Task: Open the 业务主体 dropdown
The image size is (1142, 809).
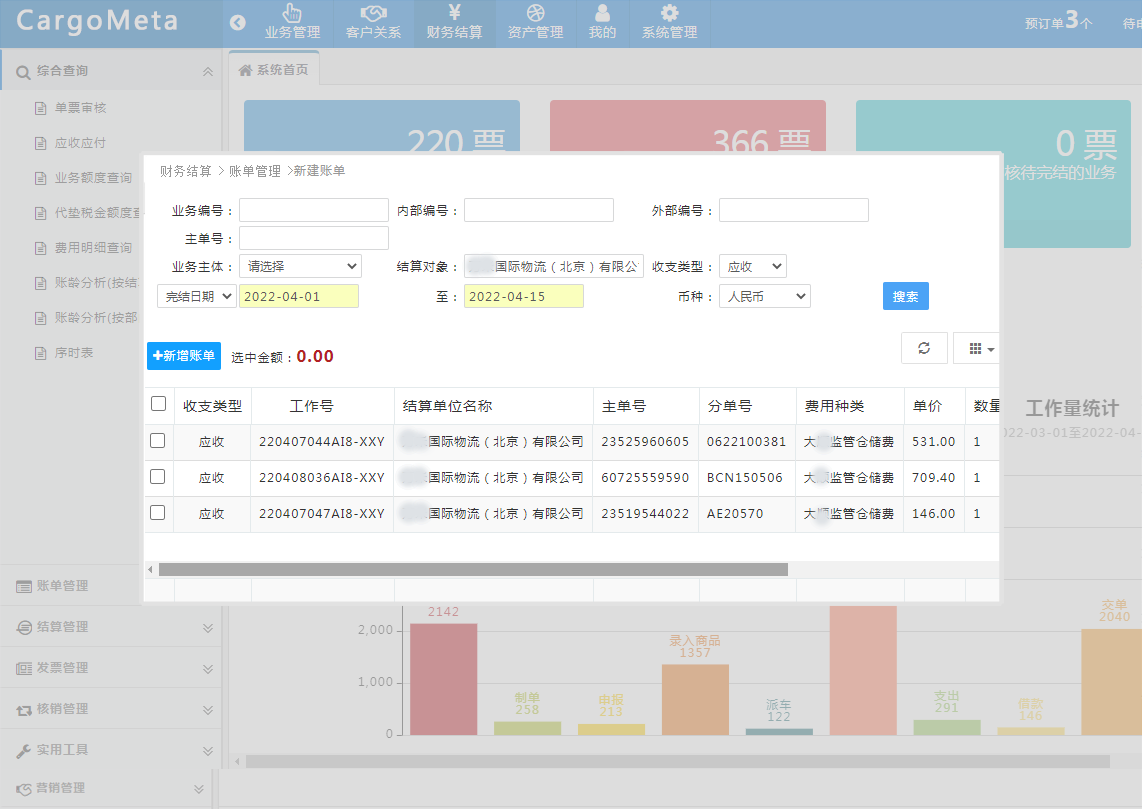Action: tap(299, 266)
